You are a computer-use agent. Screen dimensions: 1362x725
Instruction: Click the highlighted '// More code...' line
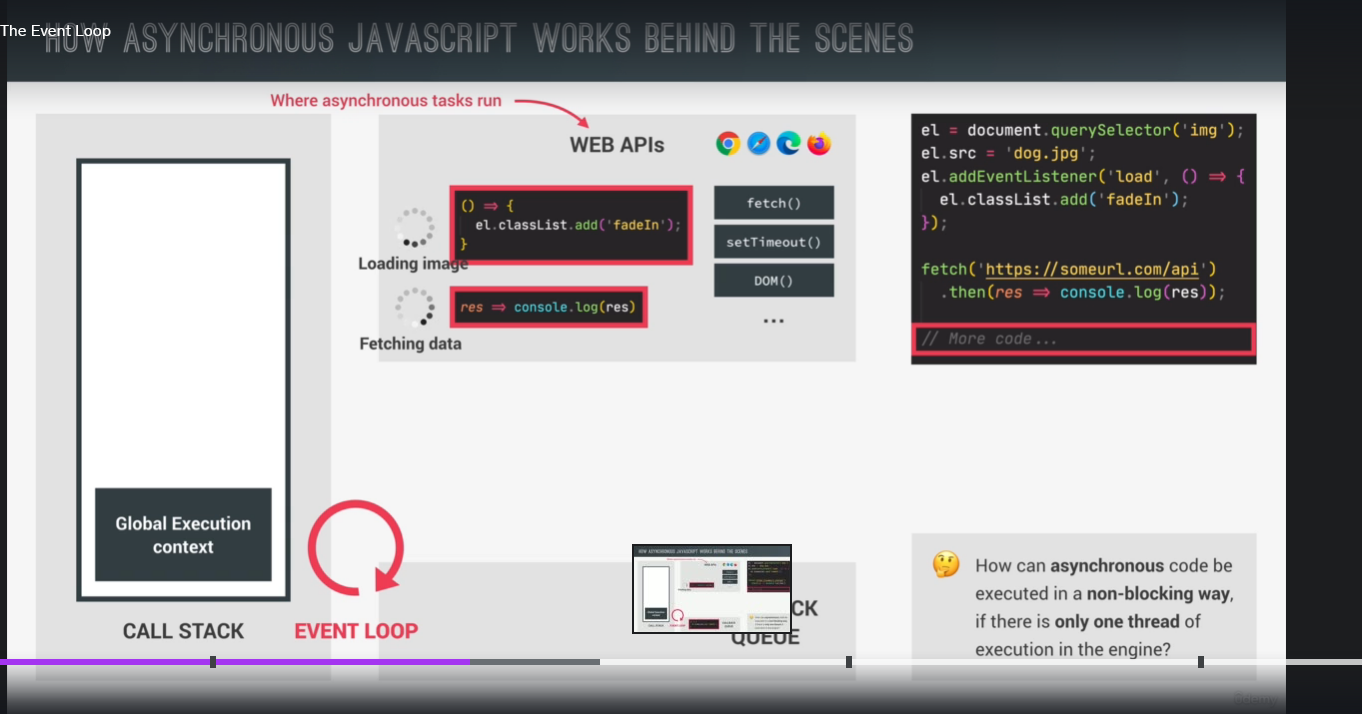1082,339
